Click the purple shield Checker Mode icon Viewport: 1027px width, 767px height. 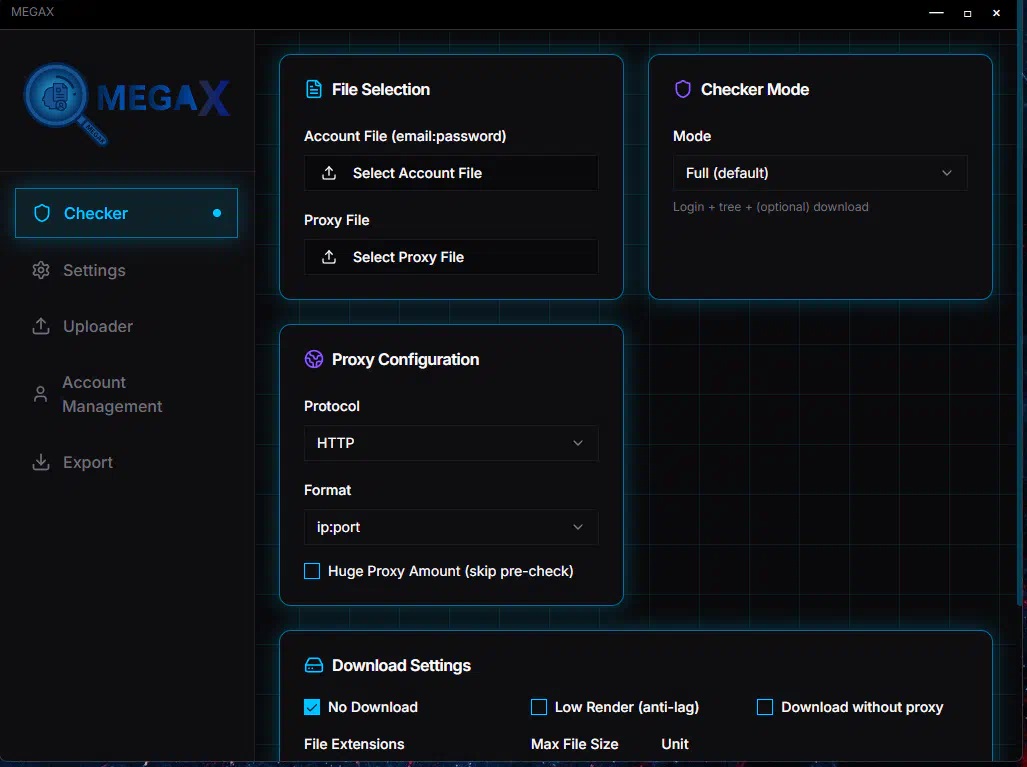pyautogui.click(x=683, y=89)
